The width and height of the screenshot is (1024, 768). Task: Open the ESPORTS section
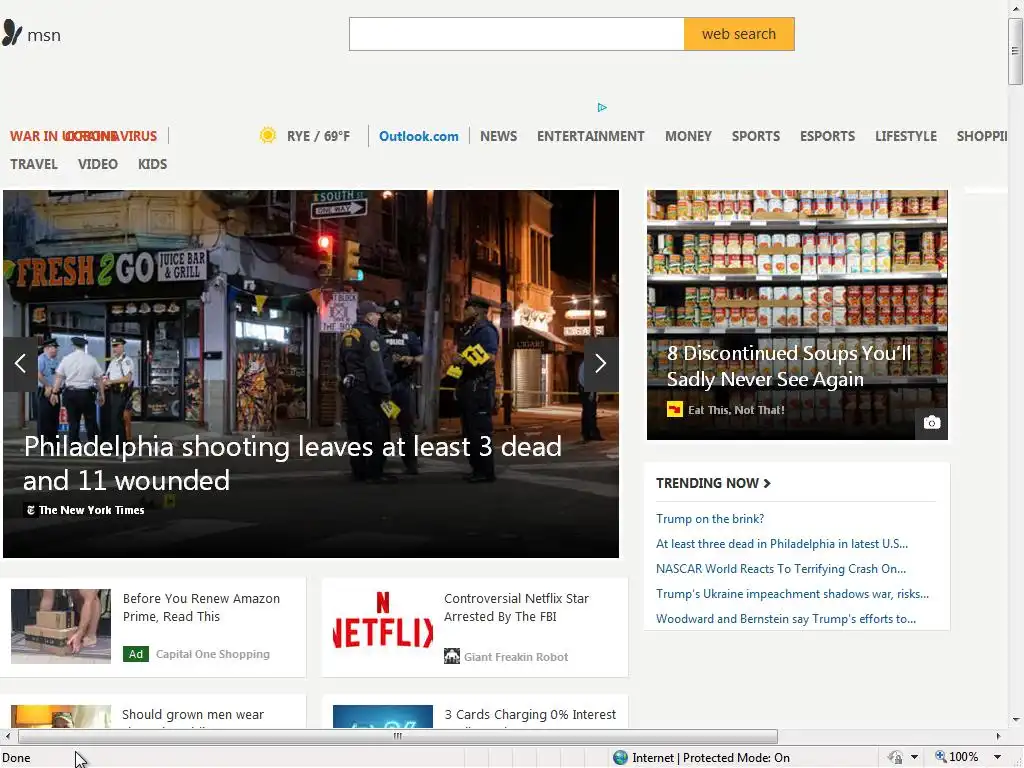[827, 136]
